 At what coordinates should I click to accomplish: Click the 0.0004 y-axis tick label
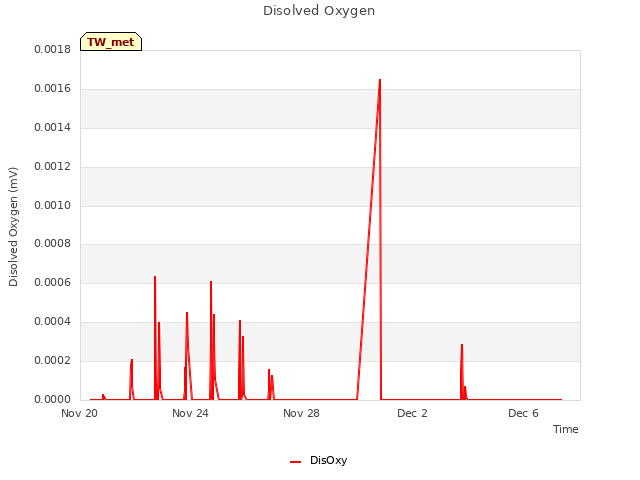tap(52, 322)
